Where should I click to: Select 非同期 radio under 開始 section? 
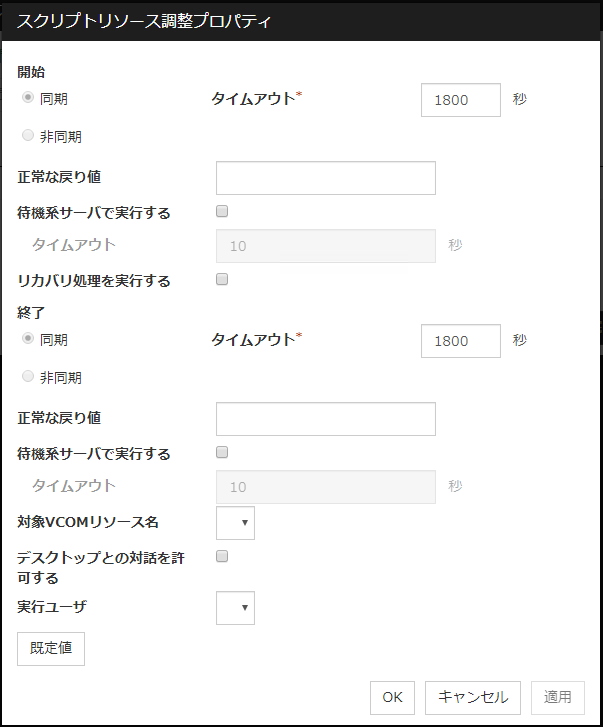(x=28, y=136)
